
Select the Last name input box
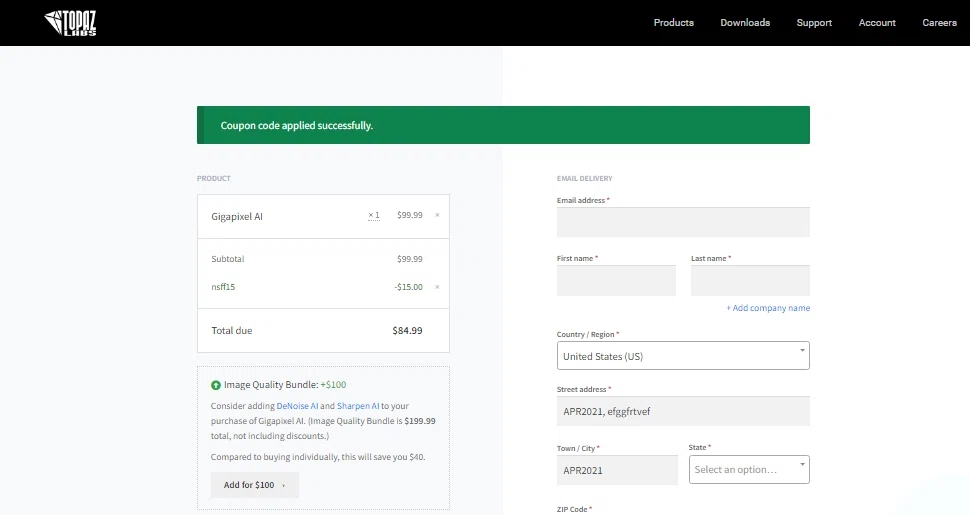pos(750,281)
